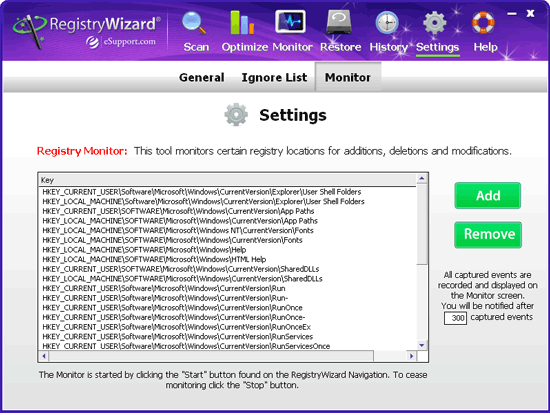550x415 pixels.
Task: Switch to the General tab
Action: (x=202, y=78)
